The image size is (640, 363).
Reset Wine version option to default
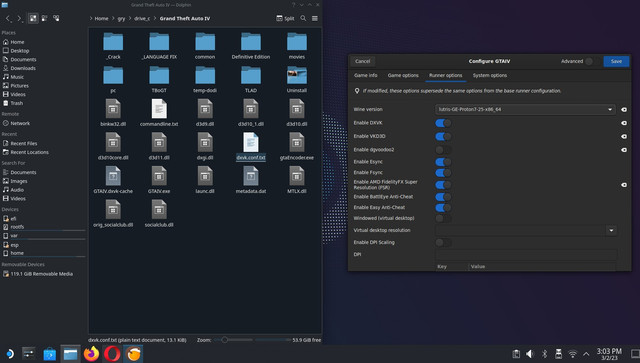(x=624, y=109)
